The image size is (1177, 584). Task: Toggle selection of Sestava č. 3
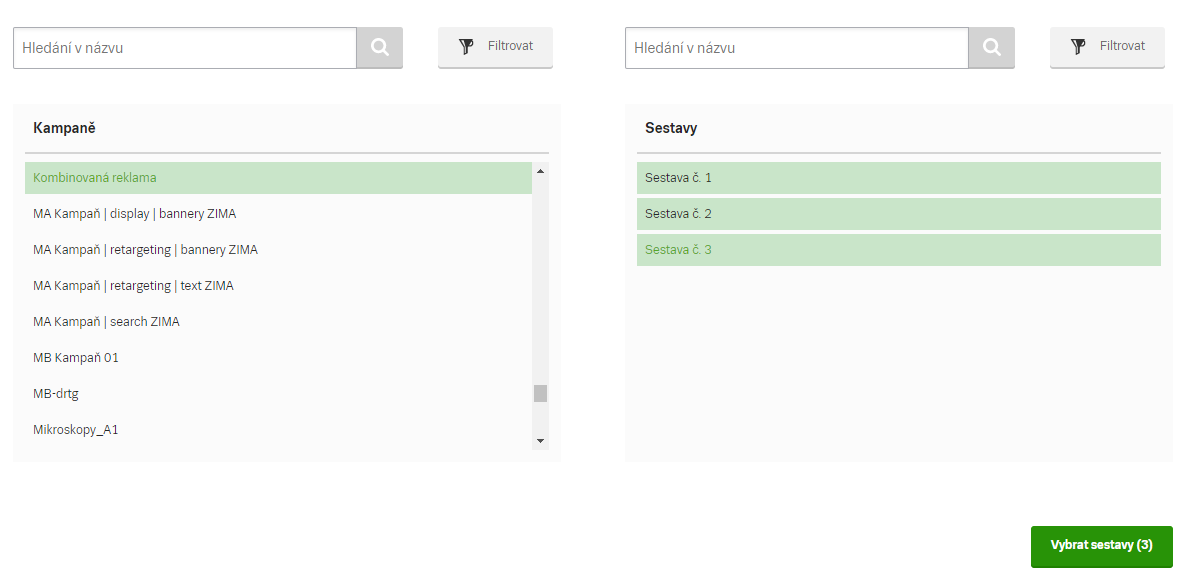click(x=899, y=250)
